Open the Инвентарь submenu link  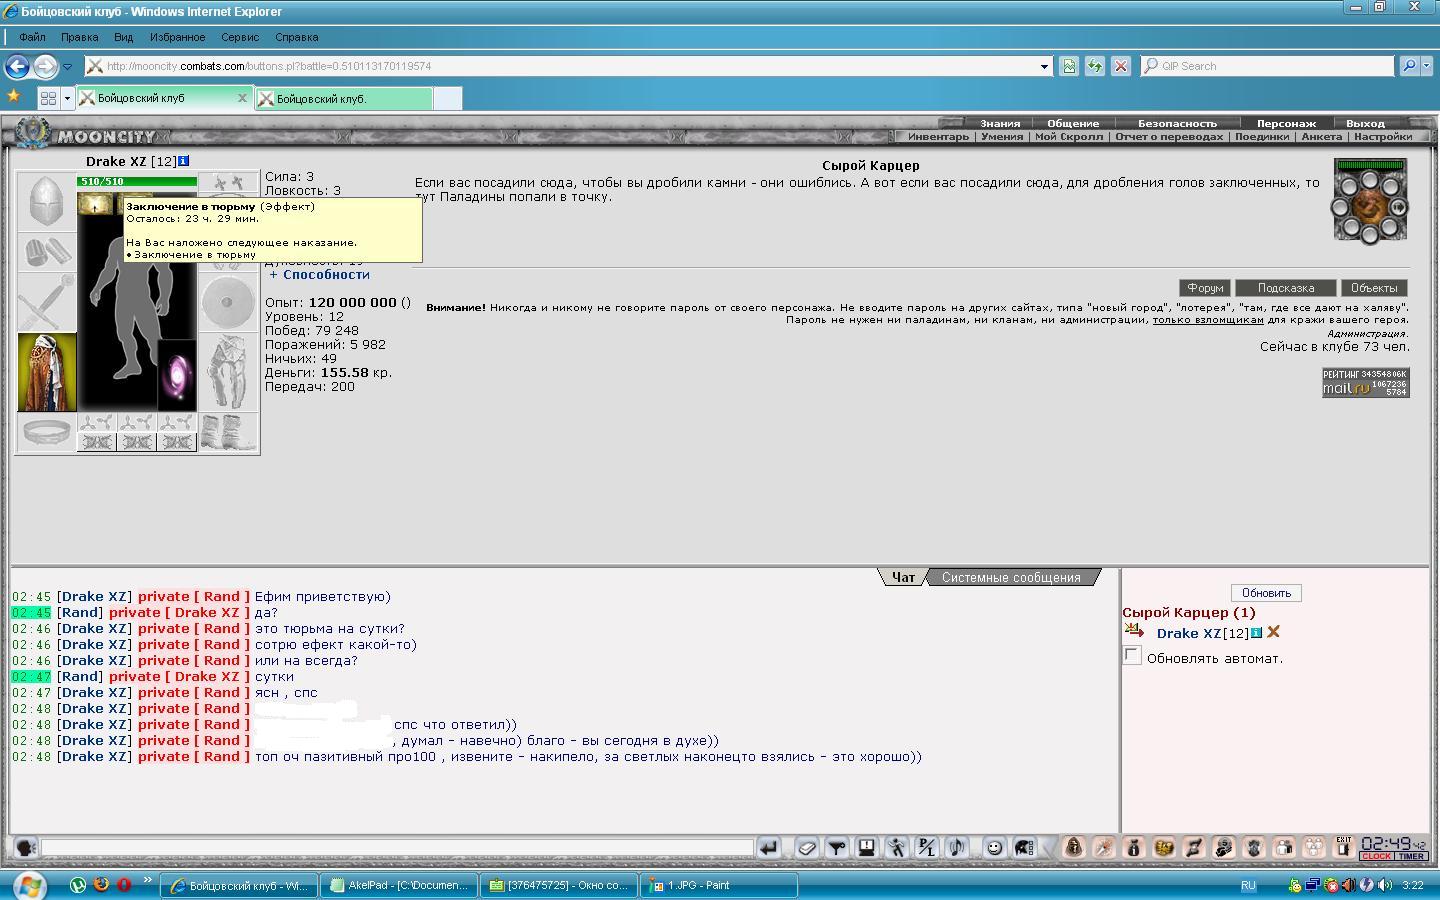pyautogui.click(x=938, y=136)
